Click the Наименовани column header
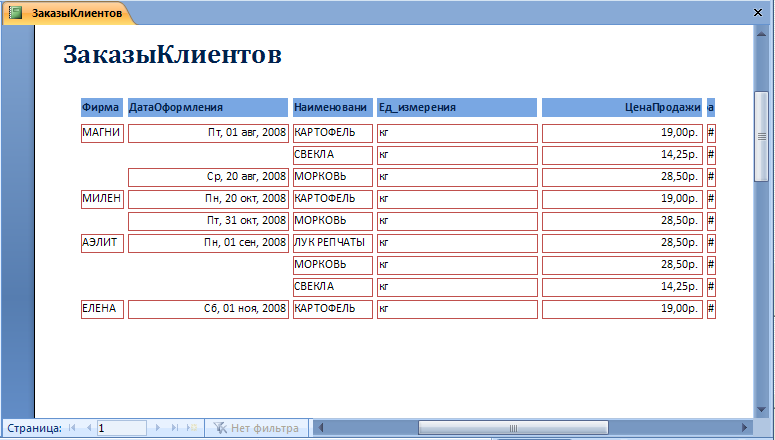This screenshot has width=775, height=440. click(x=332, y=107)
